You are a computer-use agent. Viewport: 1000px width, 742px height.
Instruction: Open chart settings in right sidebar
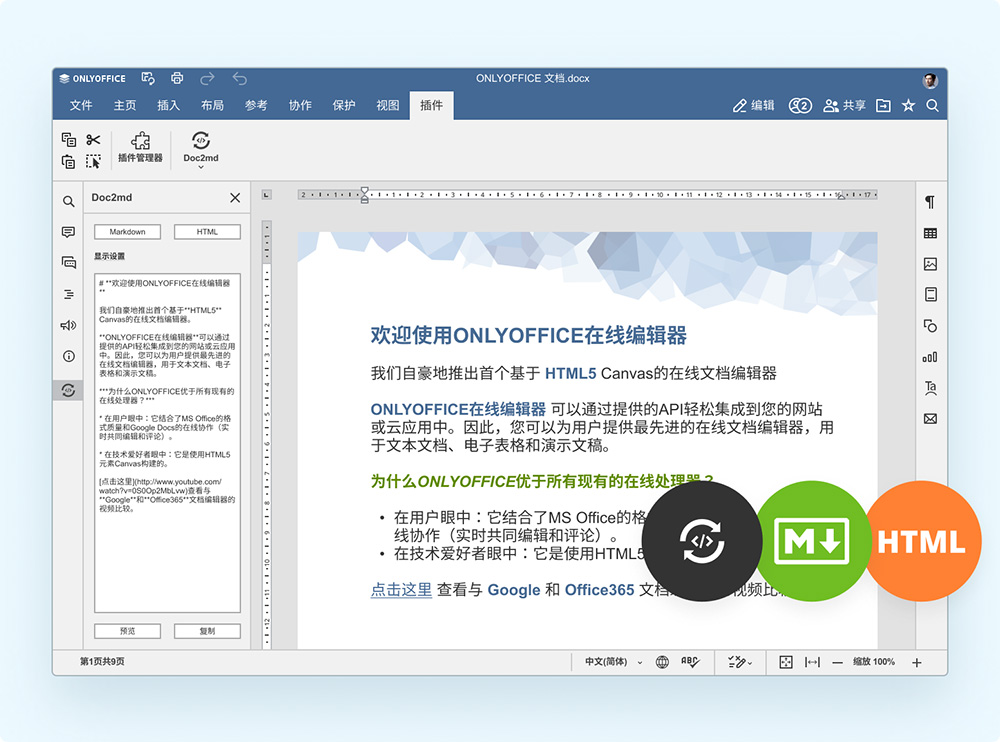[930, 357]
